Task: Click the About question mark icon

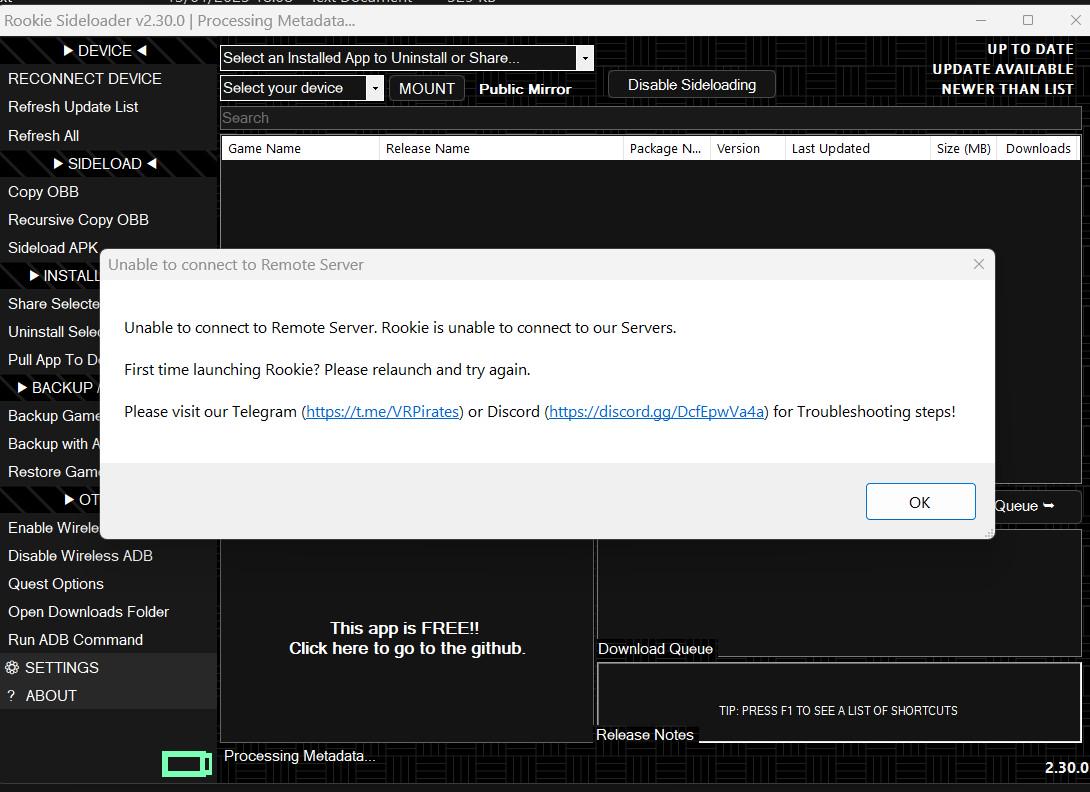Action: click(x=11, y=695)
